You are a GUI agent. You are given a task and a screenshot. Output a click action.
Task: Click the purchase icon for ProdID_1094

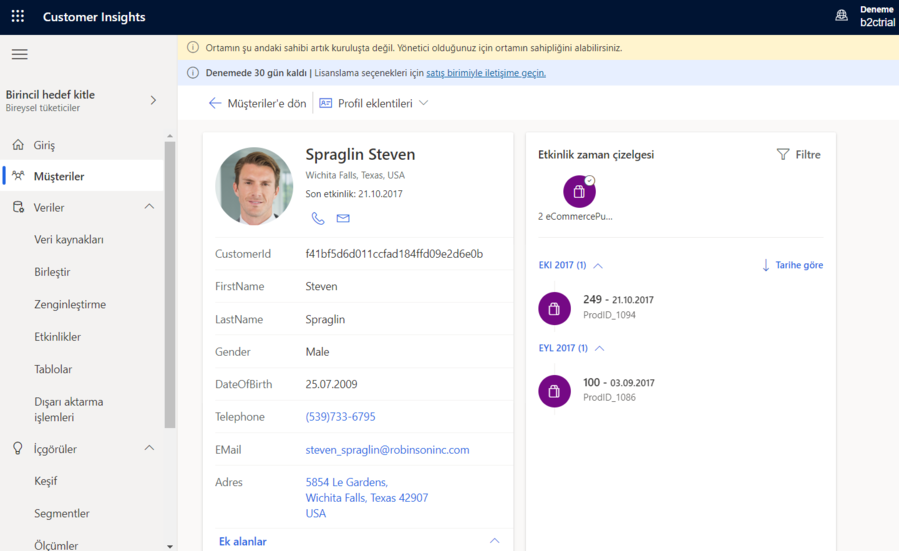pos(554,308)
